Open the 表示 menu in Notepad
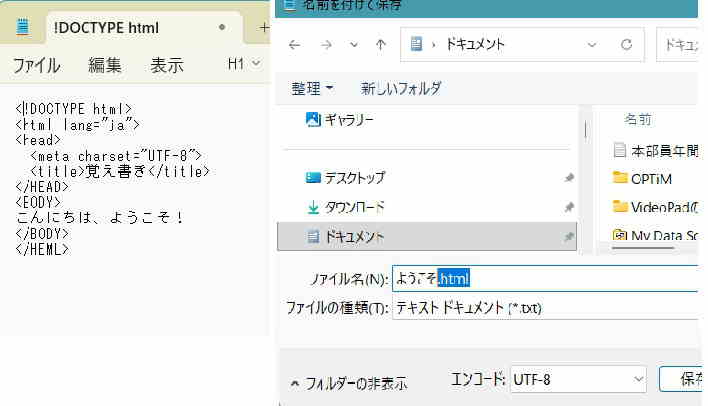Image resolution: width=708 pixels, height=406 pixels. pos(167,65)
